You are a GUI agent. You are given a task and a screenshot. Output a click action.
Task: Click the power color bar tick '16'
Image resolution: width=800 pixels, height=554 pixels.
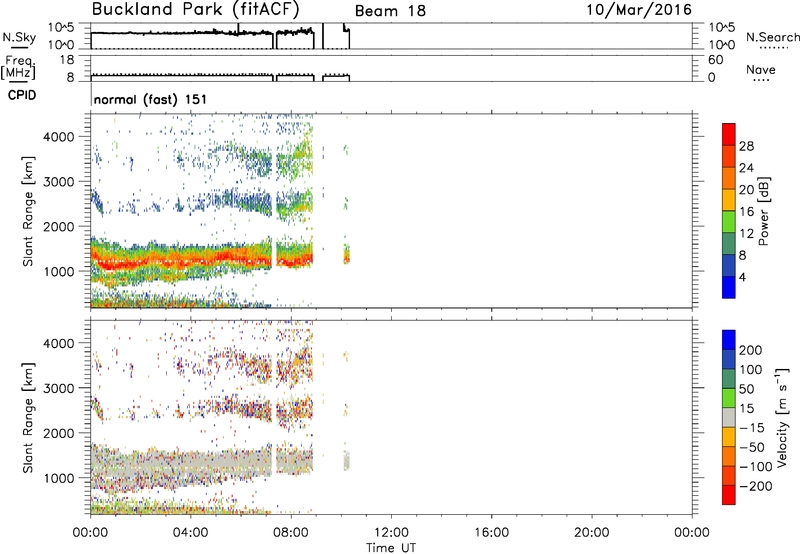point(746,212)
